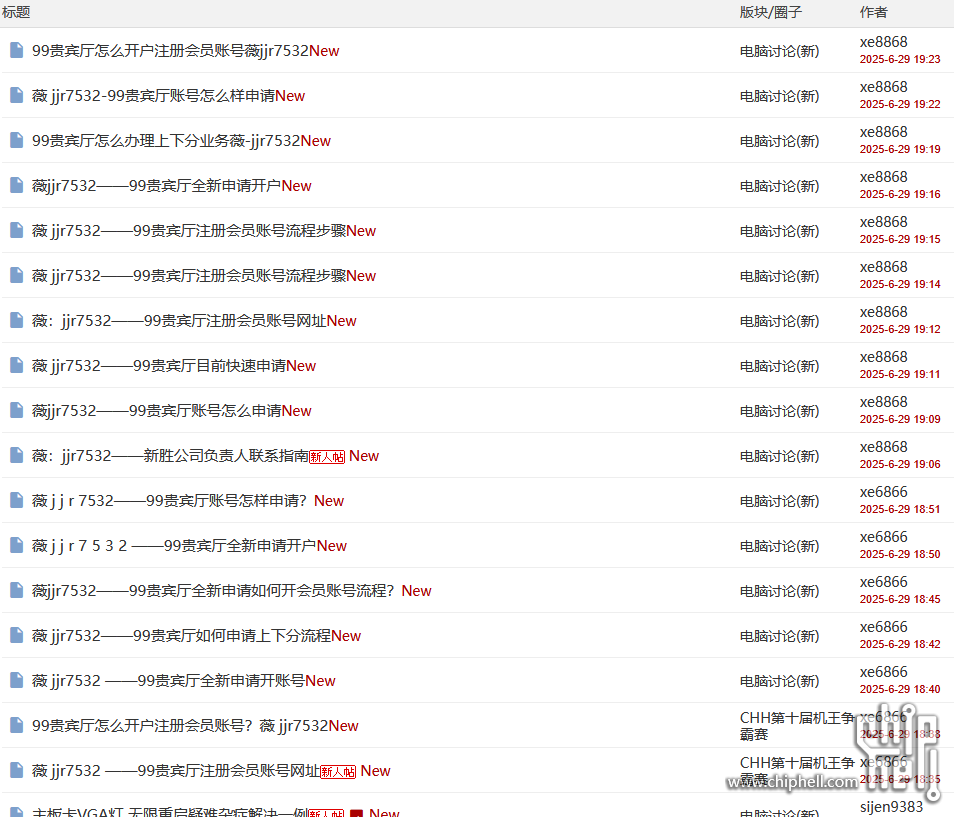Click the document icon beside 99贵宾厅账号怎样申请？ thread
This screenshot has width=954, height=817.
(16, 500)
